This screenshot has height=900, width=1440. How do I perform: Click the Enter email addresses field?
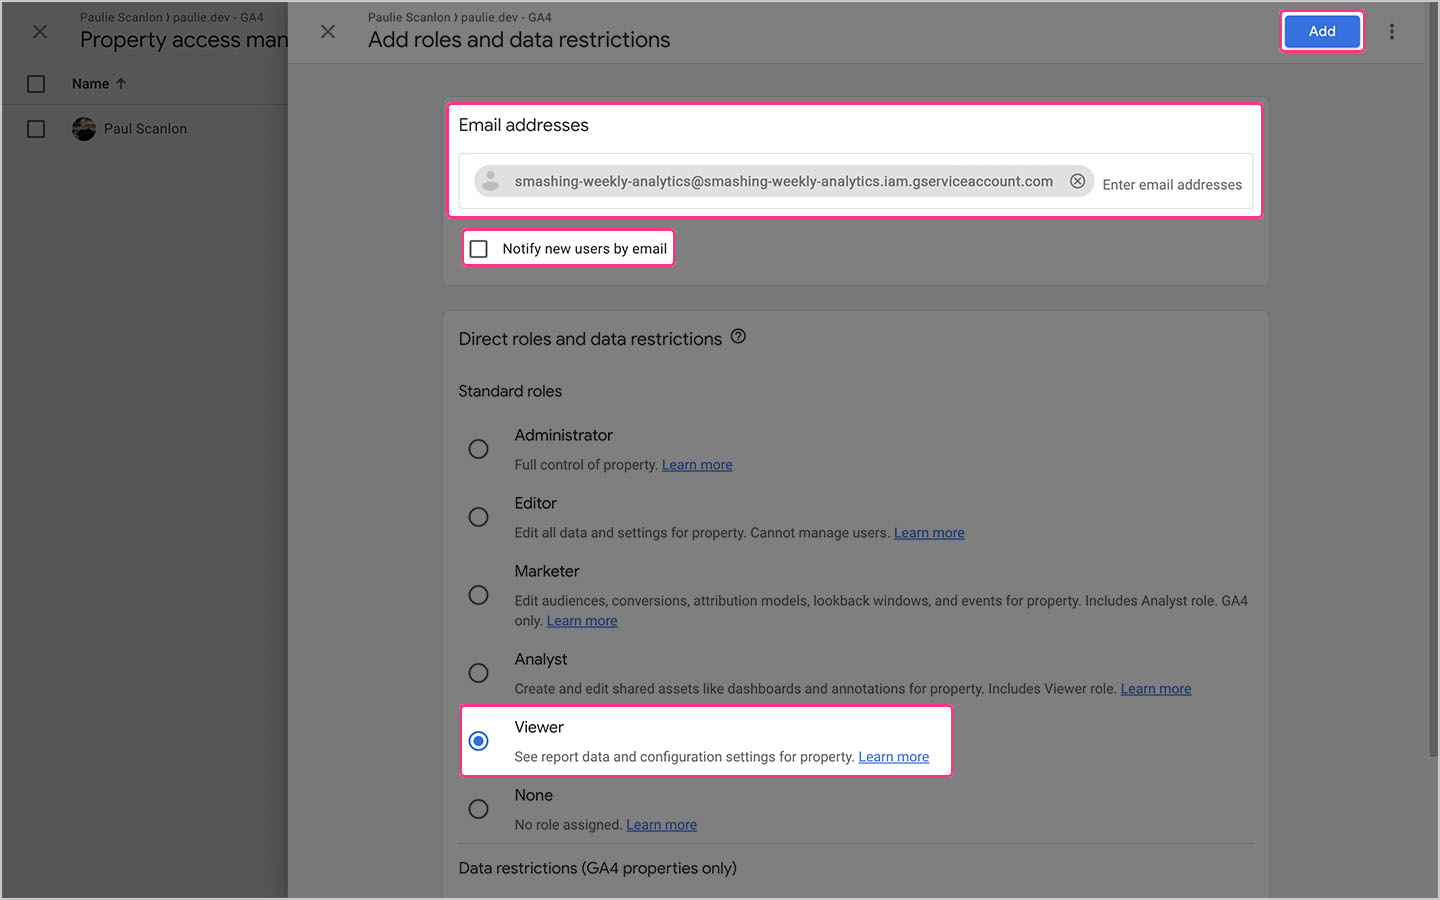click(1171, 184)
